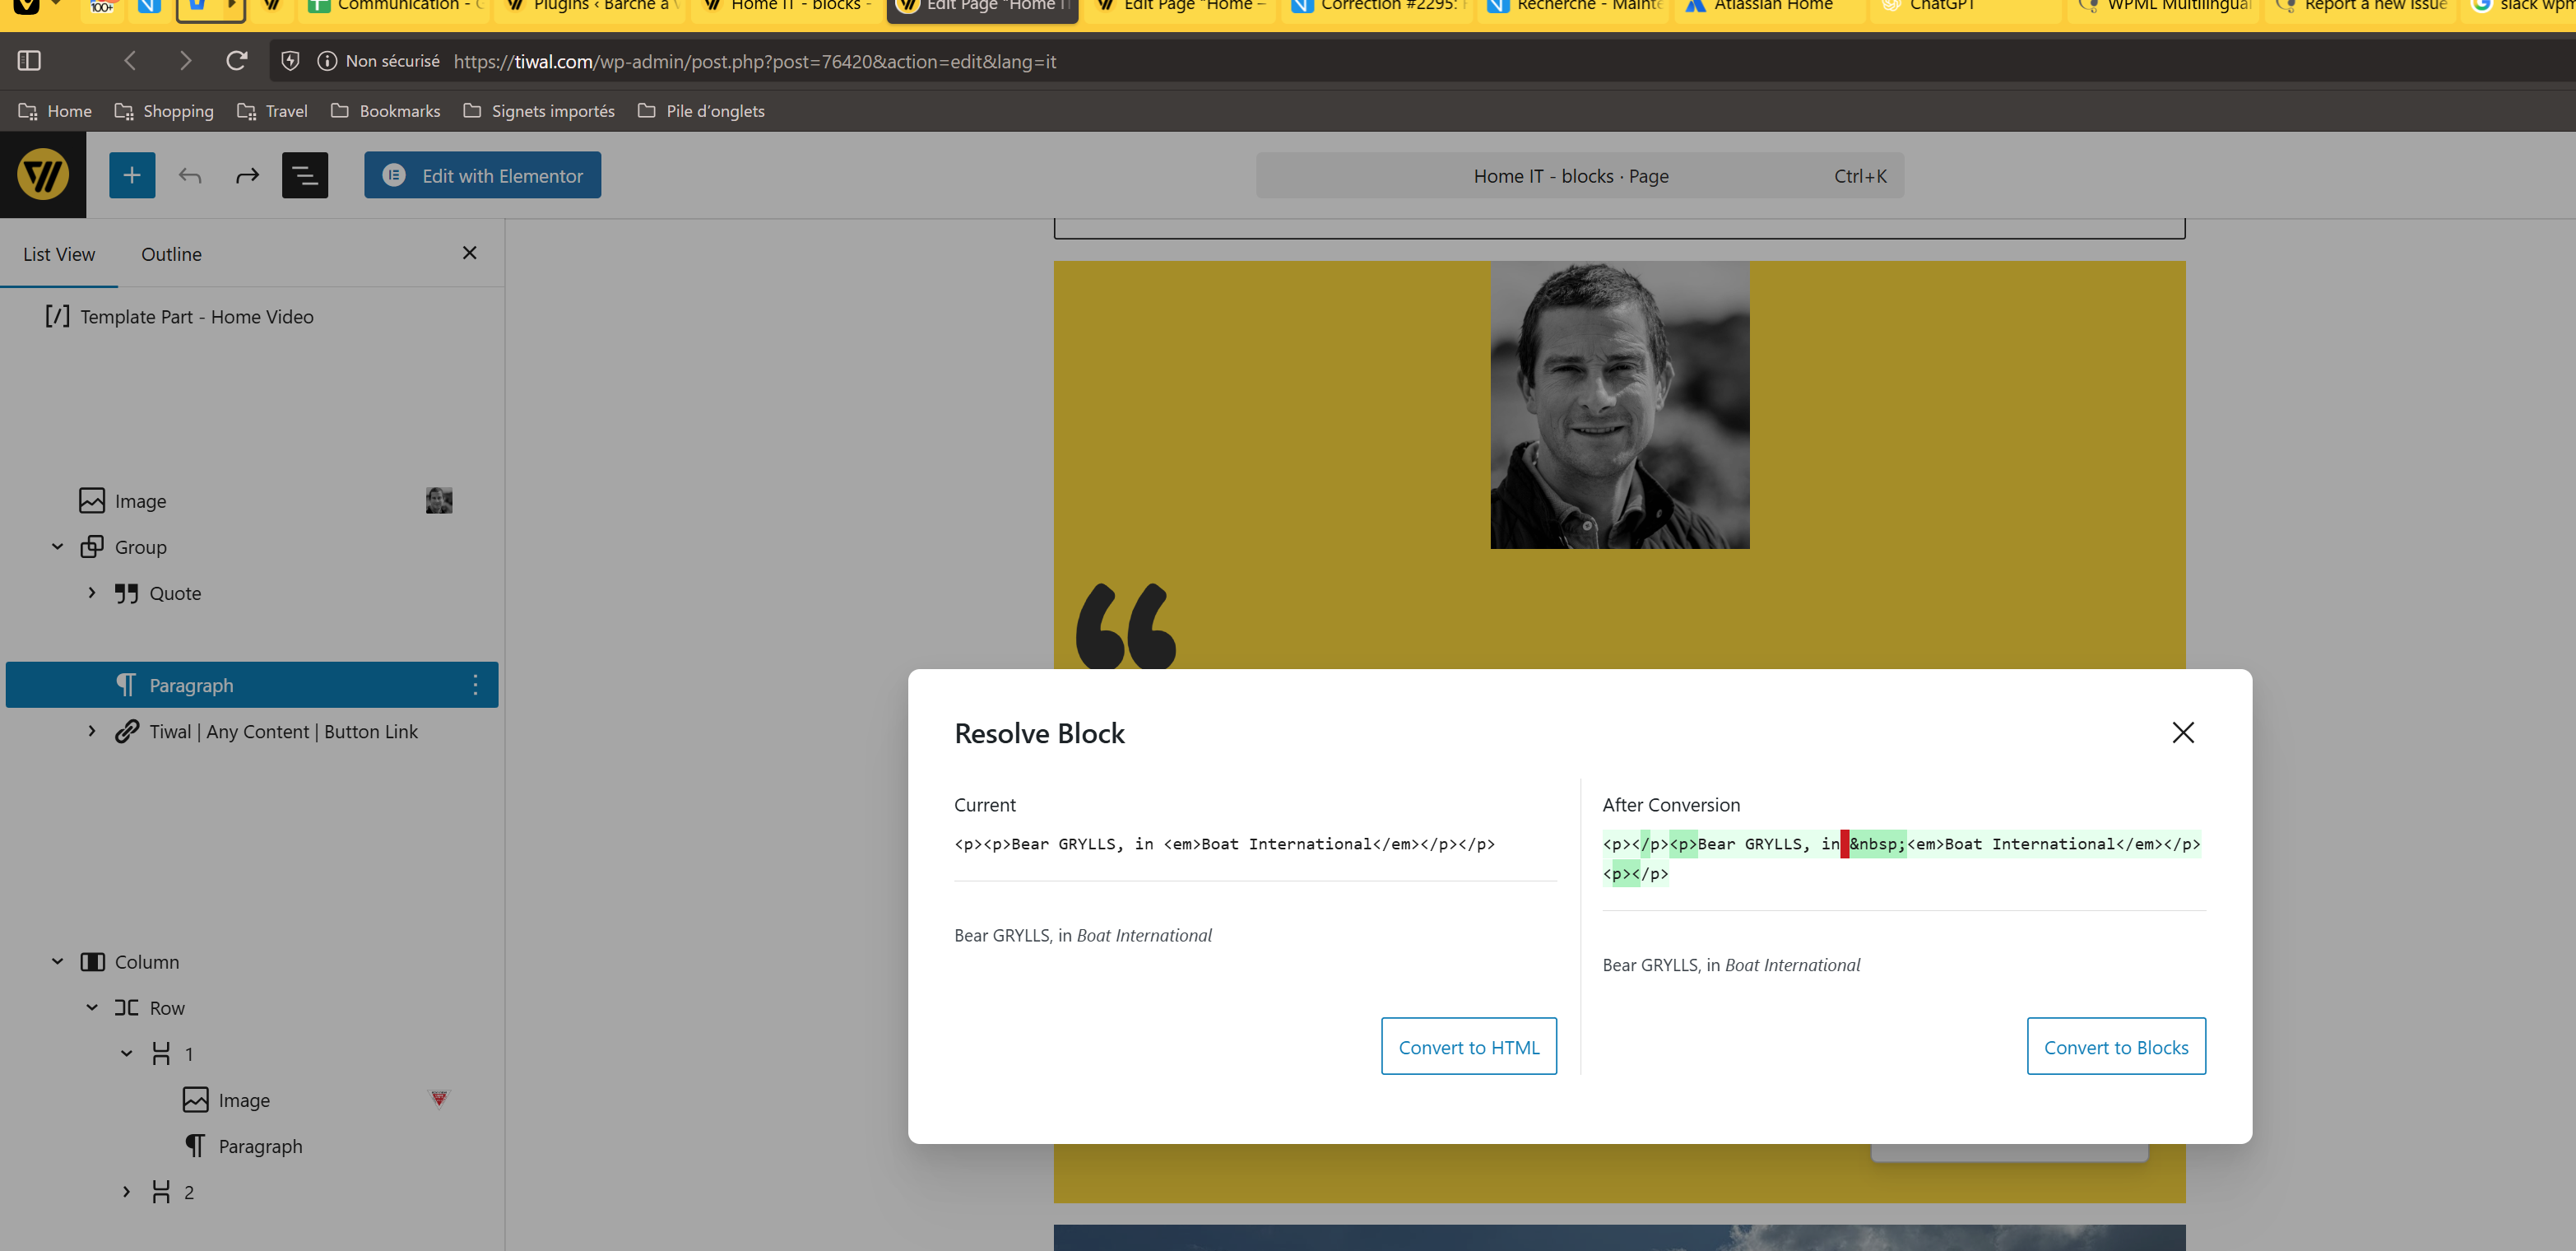Click the Image block thumbnail in list
This screenshot has width=2576, height=1251.
click(x=439, y=500)
